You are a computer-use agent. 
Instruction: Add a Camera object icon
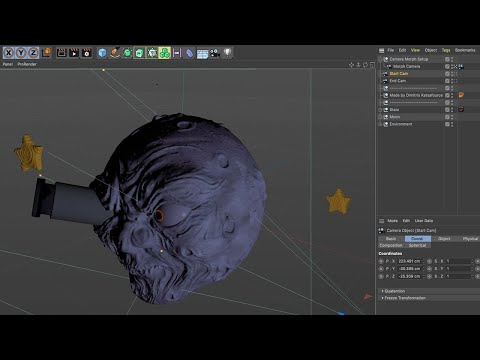point(215,53)
